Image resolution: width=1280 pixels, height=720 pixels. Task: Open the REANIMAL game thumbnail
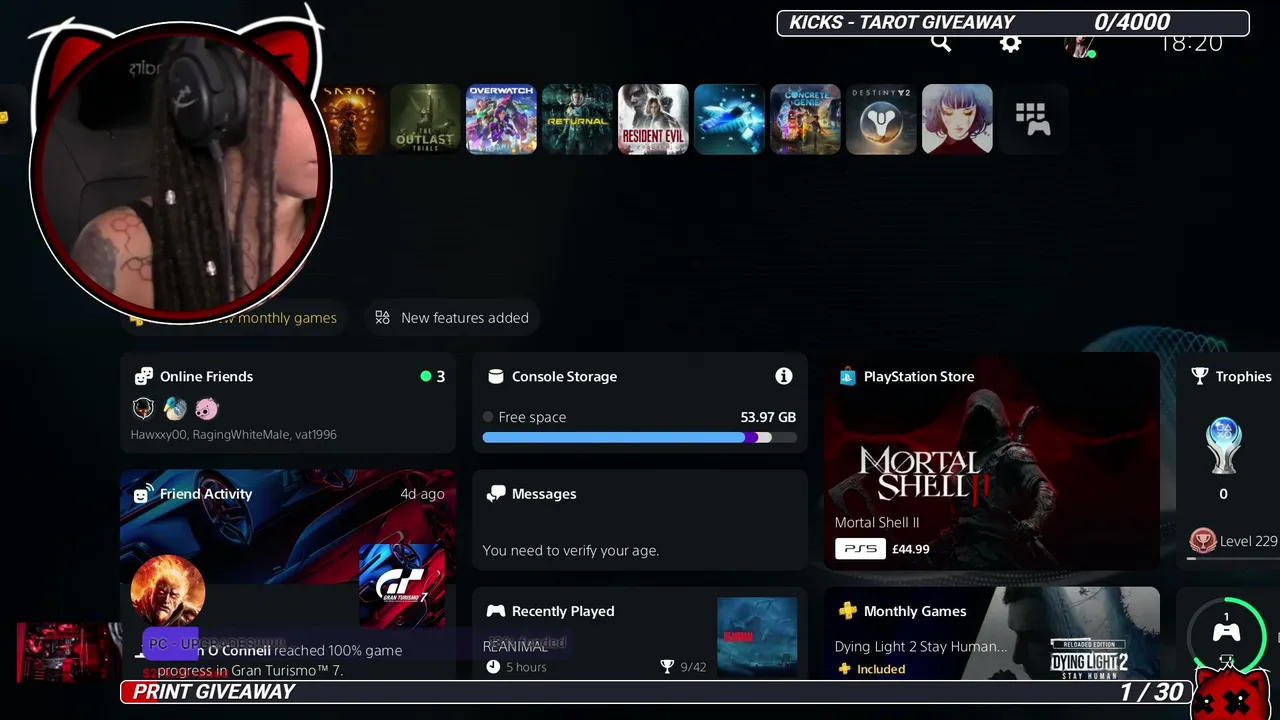click(757, 637)
